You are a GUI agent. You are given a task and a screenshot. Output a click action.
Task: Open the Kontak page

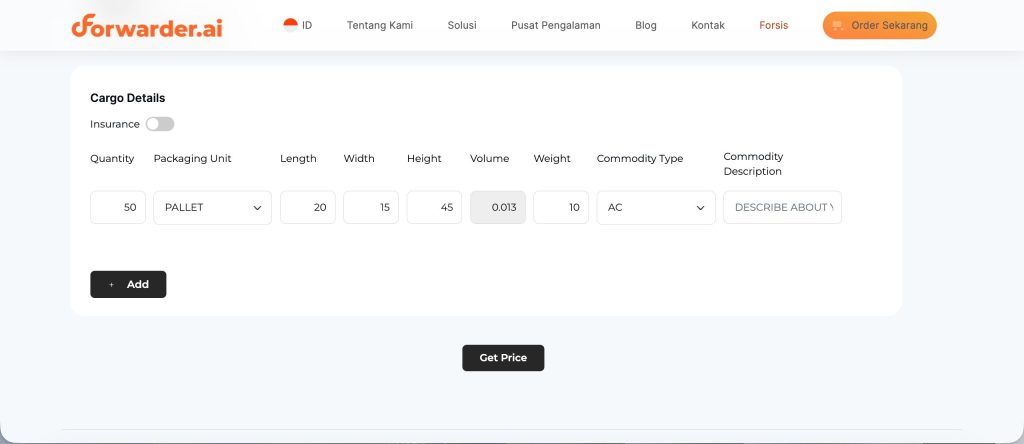pyautogui.click(x=708, y=25)
